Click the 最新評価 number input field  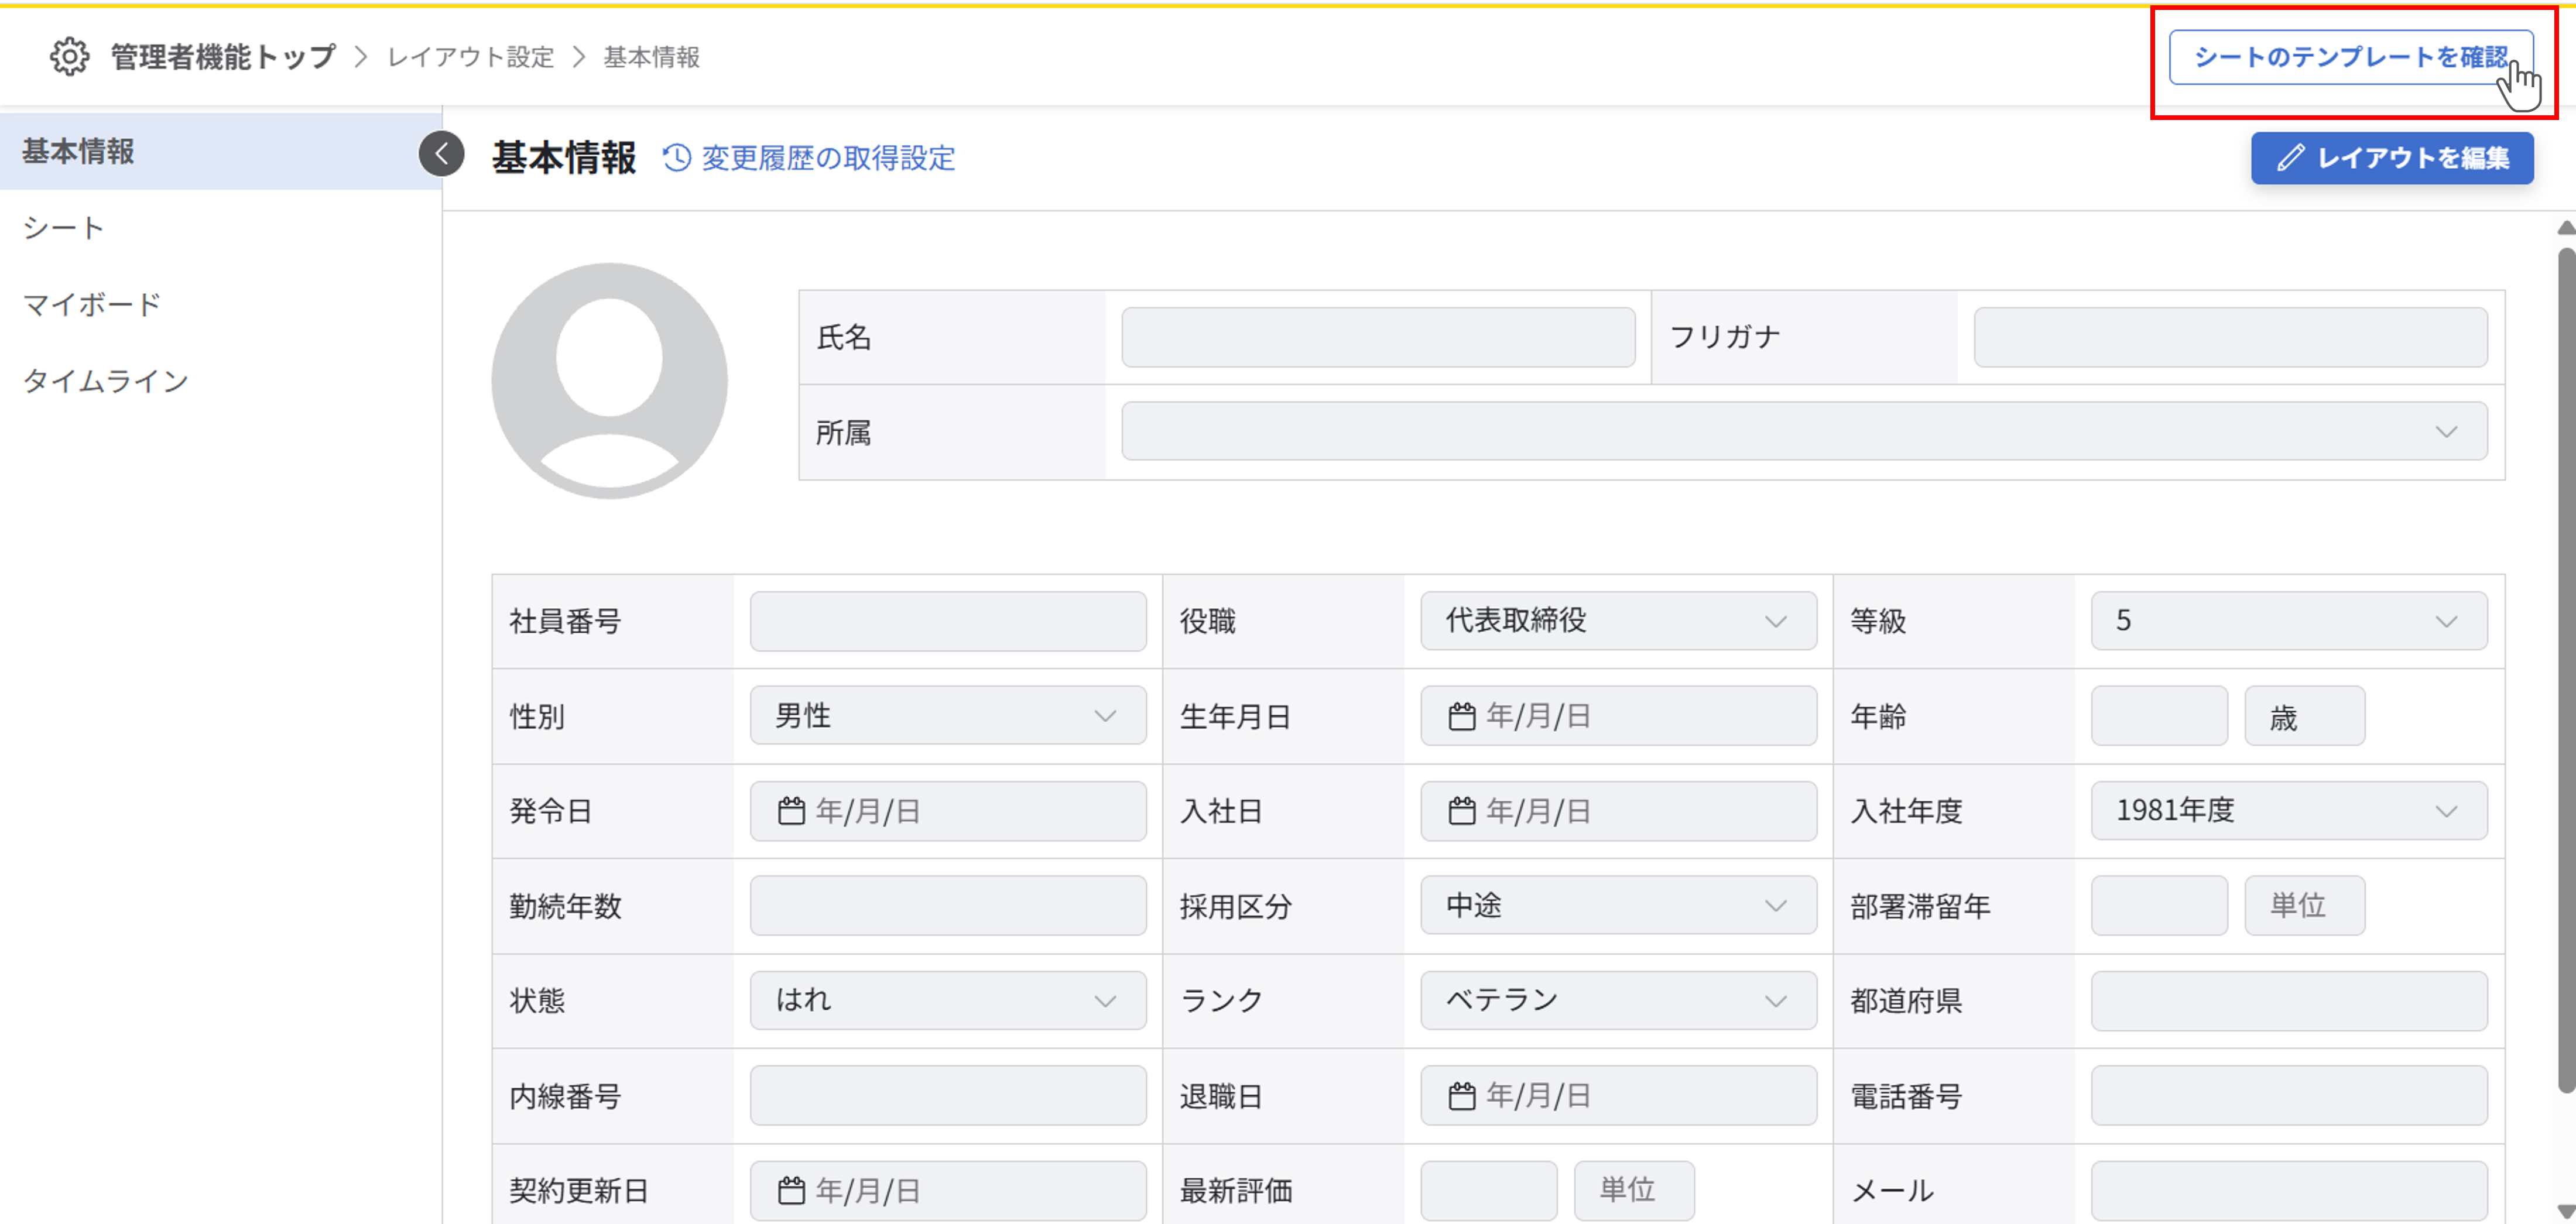1488,1191
